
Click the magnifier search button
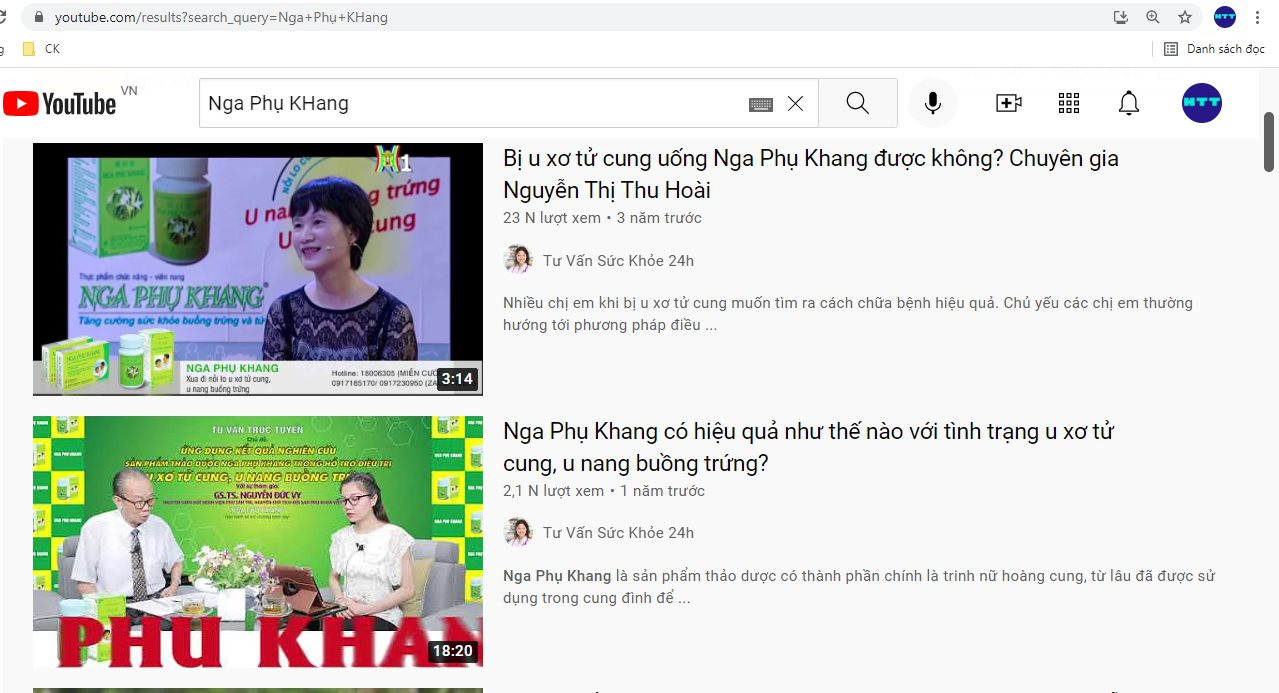tap(857, 103)
